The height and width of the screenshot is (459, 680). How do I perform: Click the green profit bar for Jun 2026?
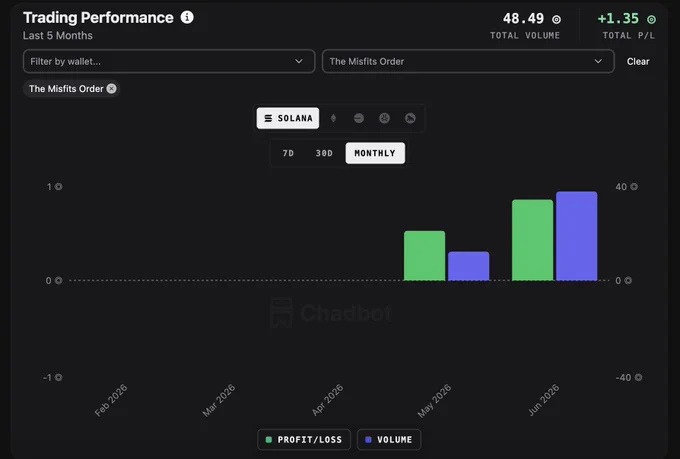tap(533, 240)
